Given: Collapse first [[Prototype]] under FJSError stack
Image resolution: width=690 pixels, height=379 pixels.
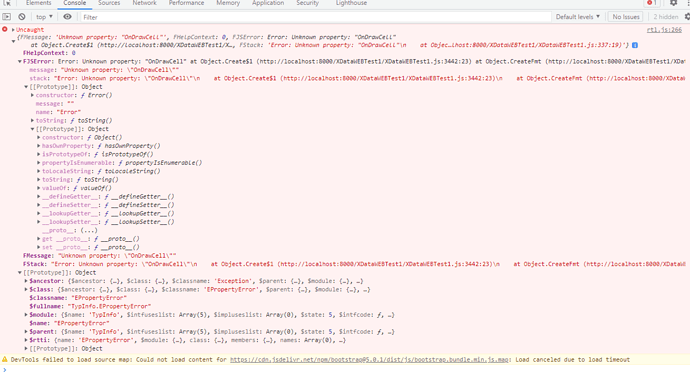Looking at the screenshot, I should (26, 87).
